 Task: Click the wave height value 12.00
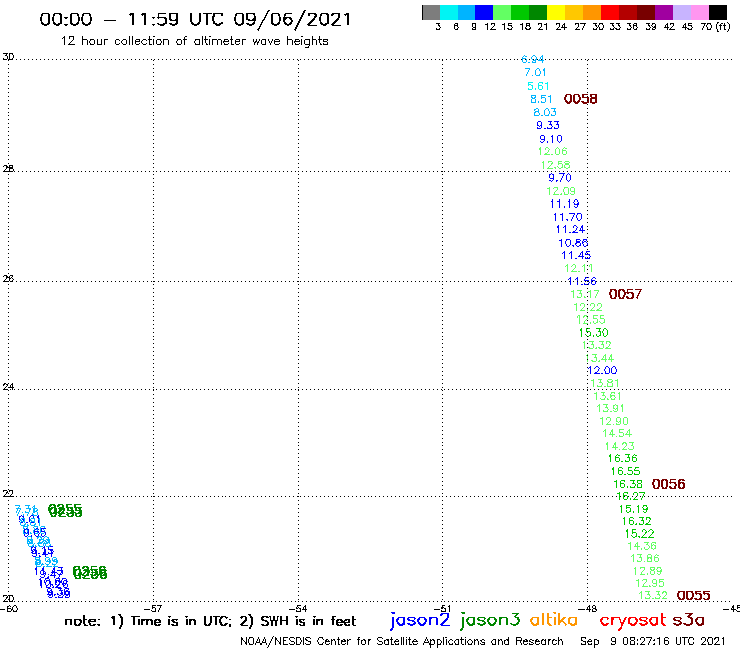(602, 371)
